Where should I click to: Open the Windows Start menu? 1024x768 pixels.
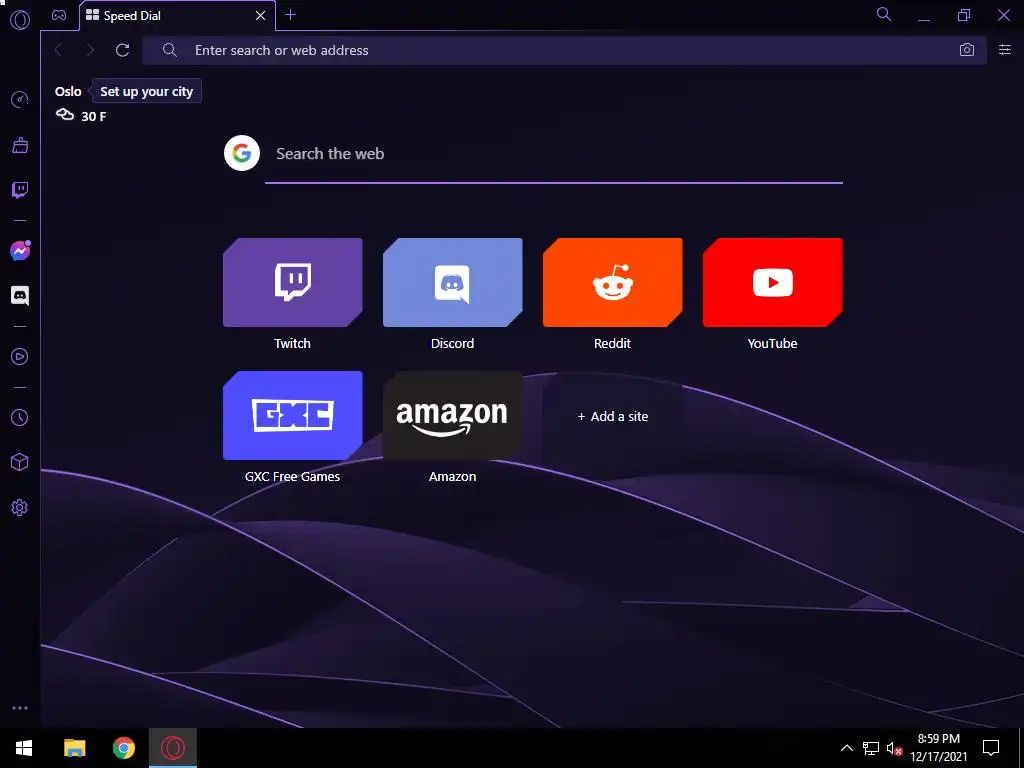tap(24, 748)
